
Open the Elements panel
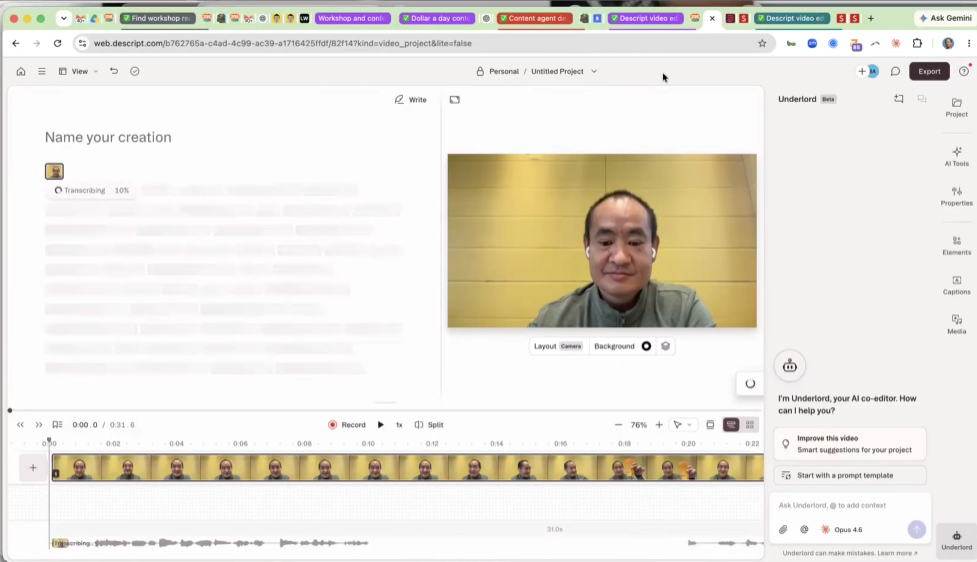coord(956,245)
